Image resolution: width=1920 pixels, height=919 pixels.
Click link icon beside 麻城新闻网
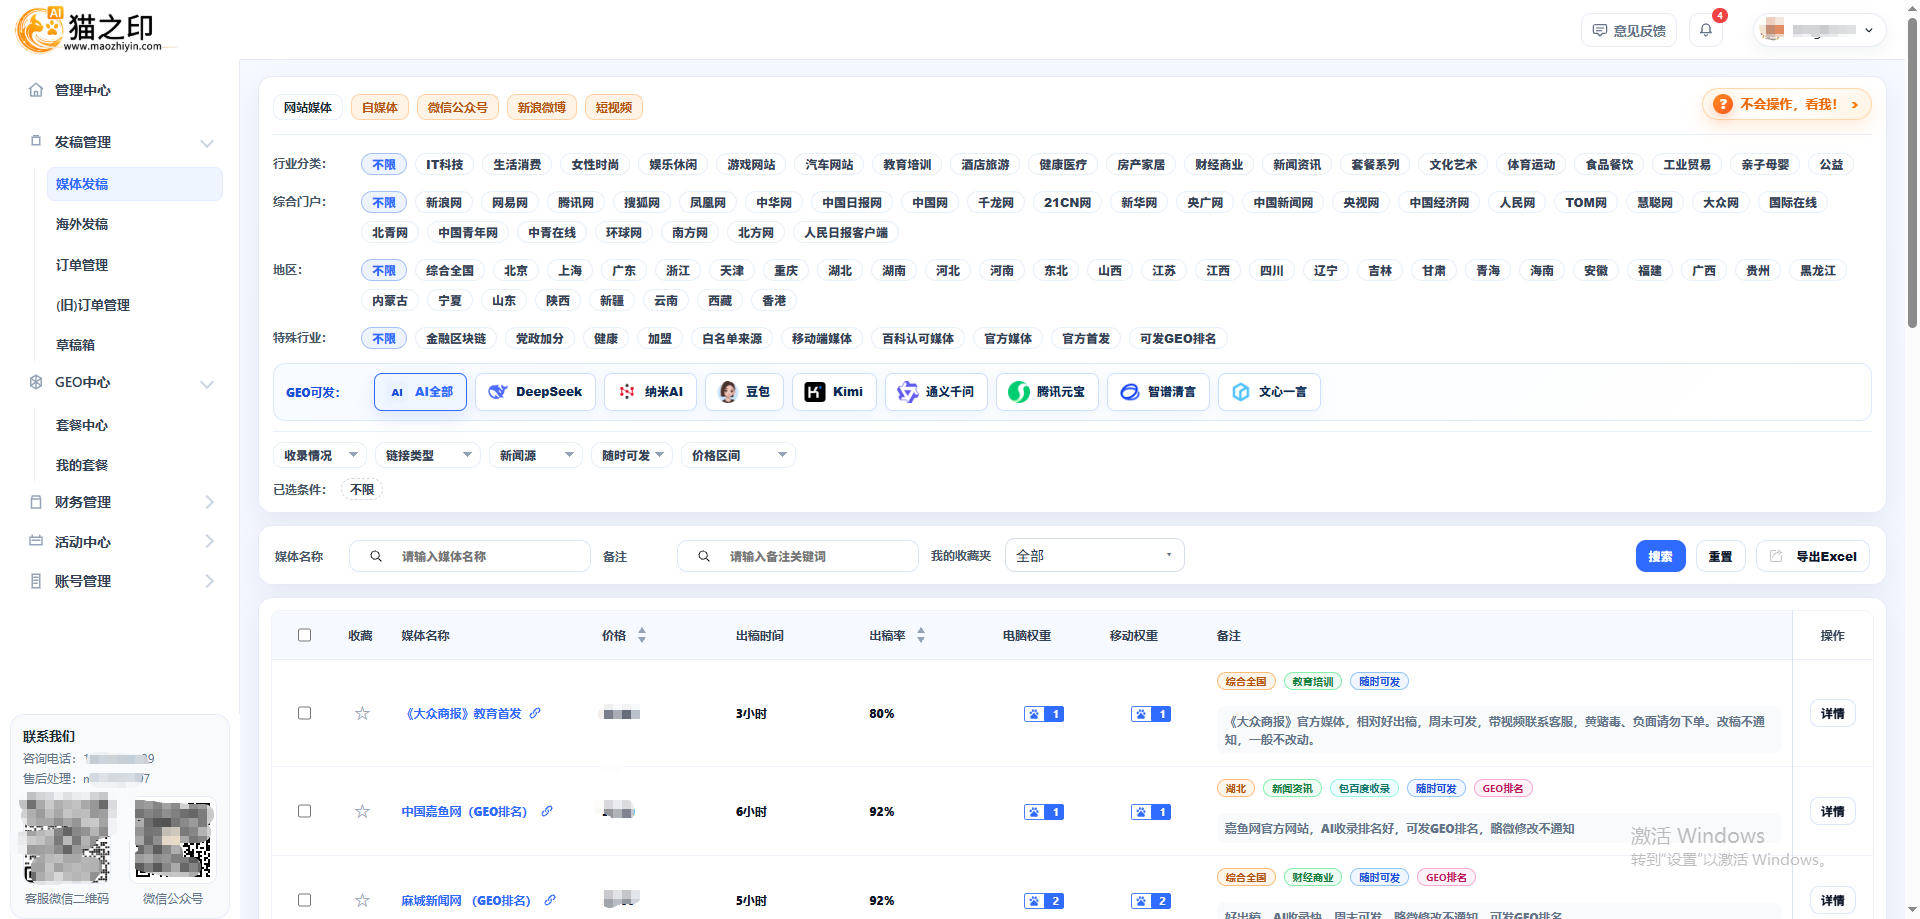point(550,900)
